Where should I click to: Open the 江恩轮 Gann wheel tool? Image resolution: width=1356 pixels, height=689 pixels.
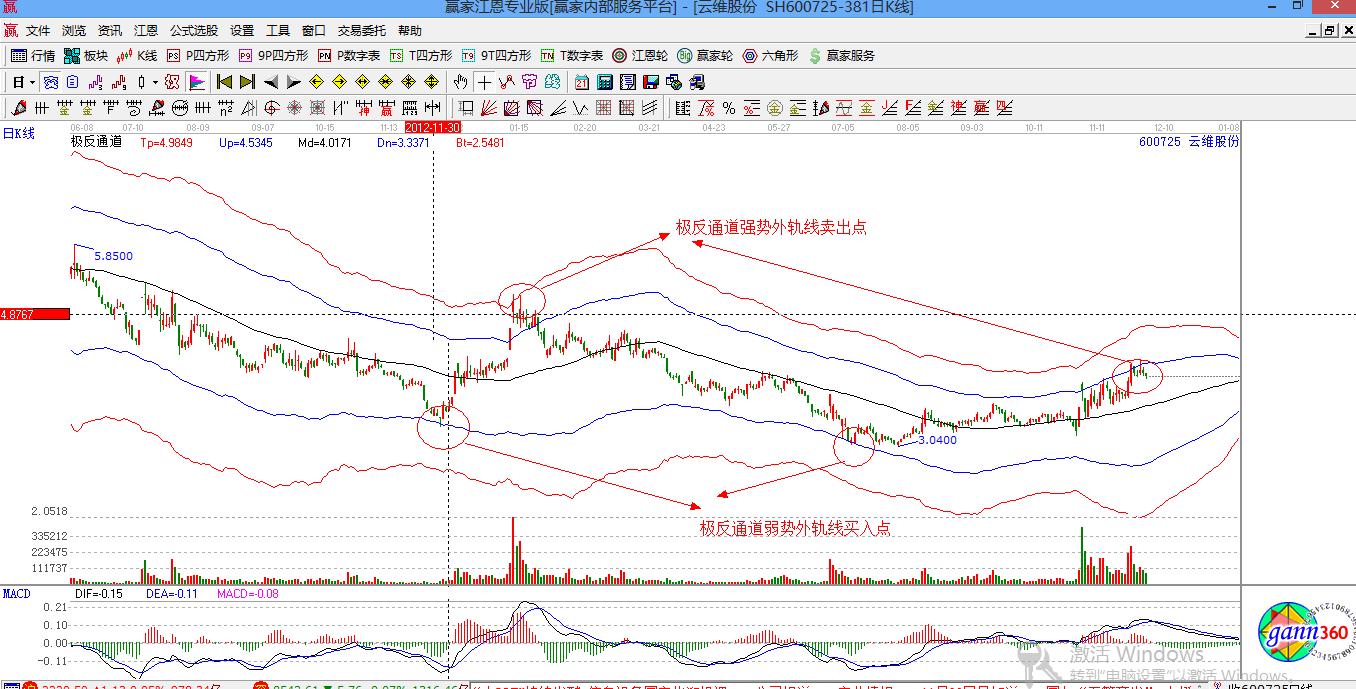coord(640,56)
